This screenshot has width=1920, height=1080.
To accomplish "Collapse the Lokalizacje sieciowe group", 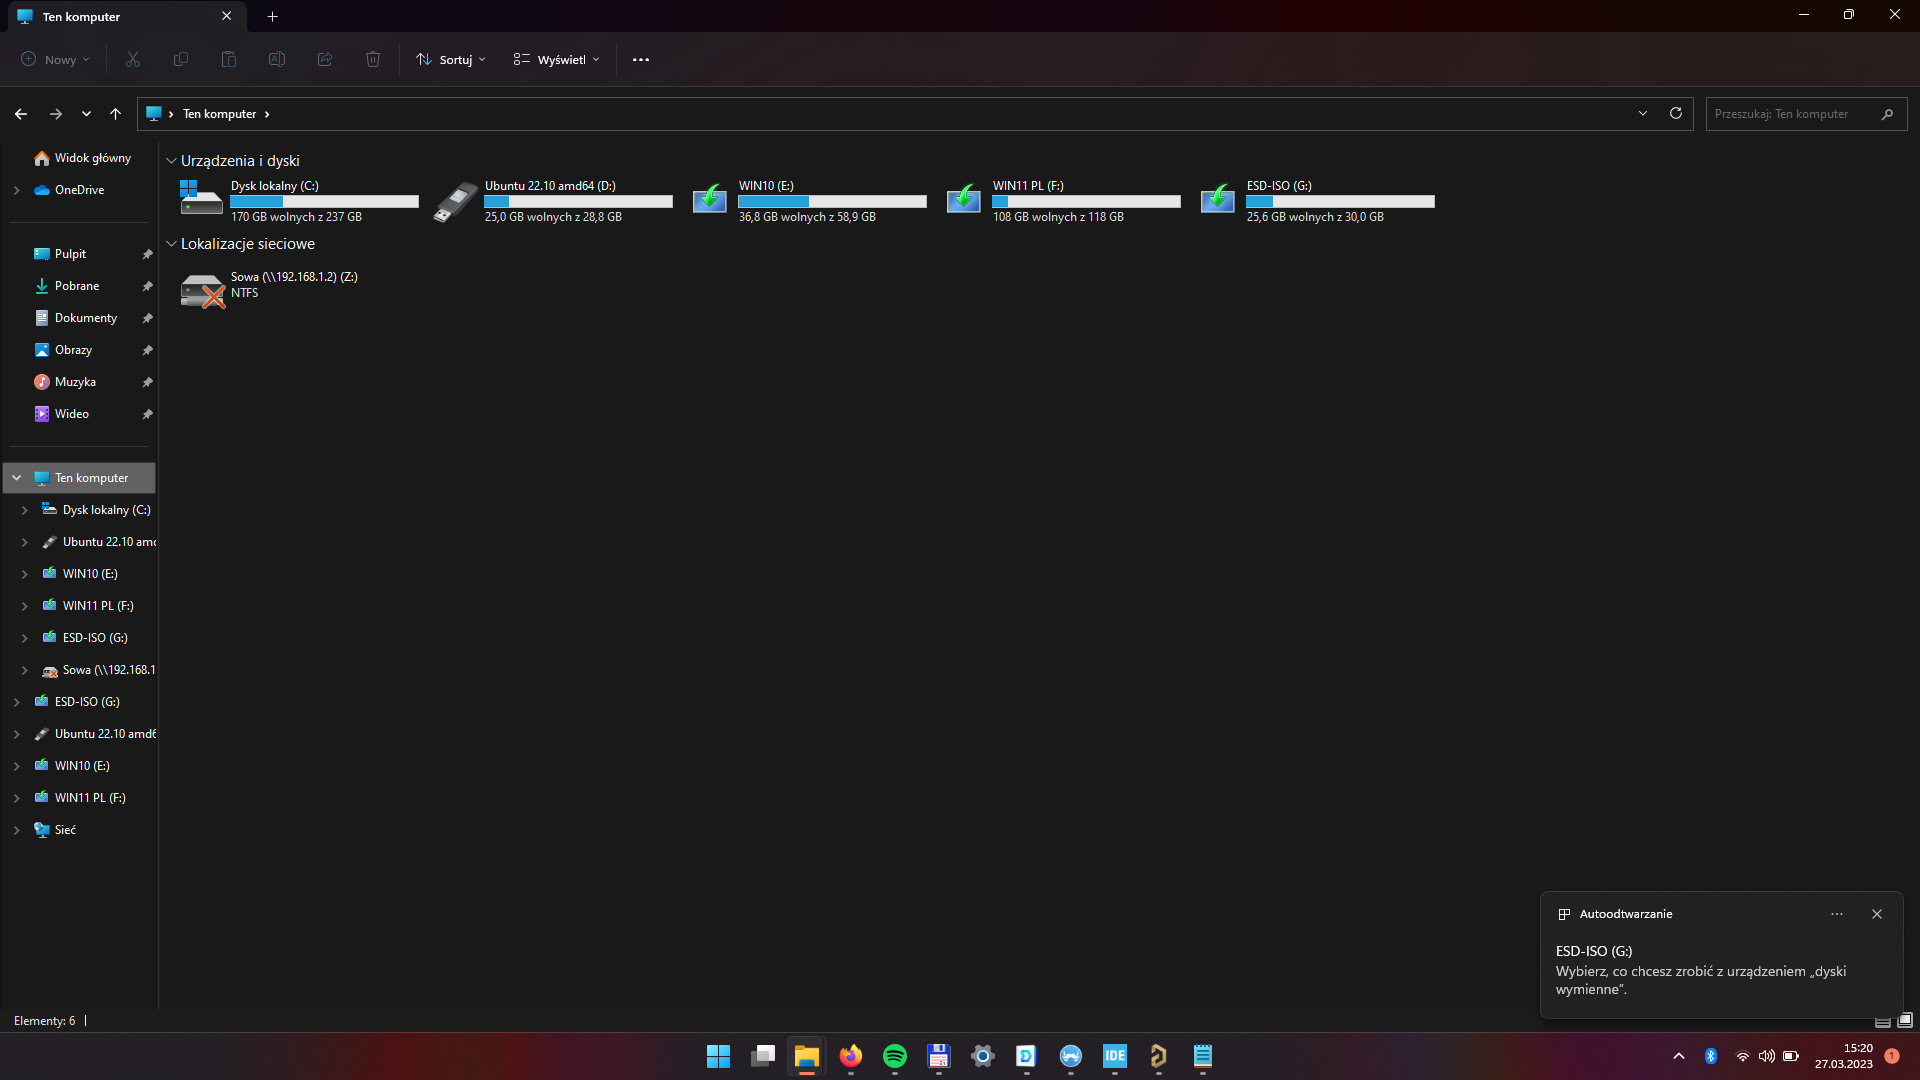I will [x=171, y=244].
